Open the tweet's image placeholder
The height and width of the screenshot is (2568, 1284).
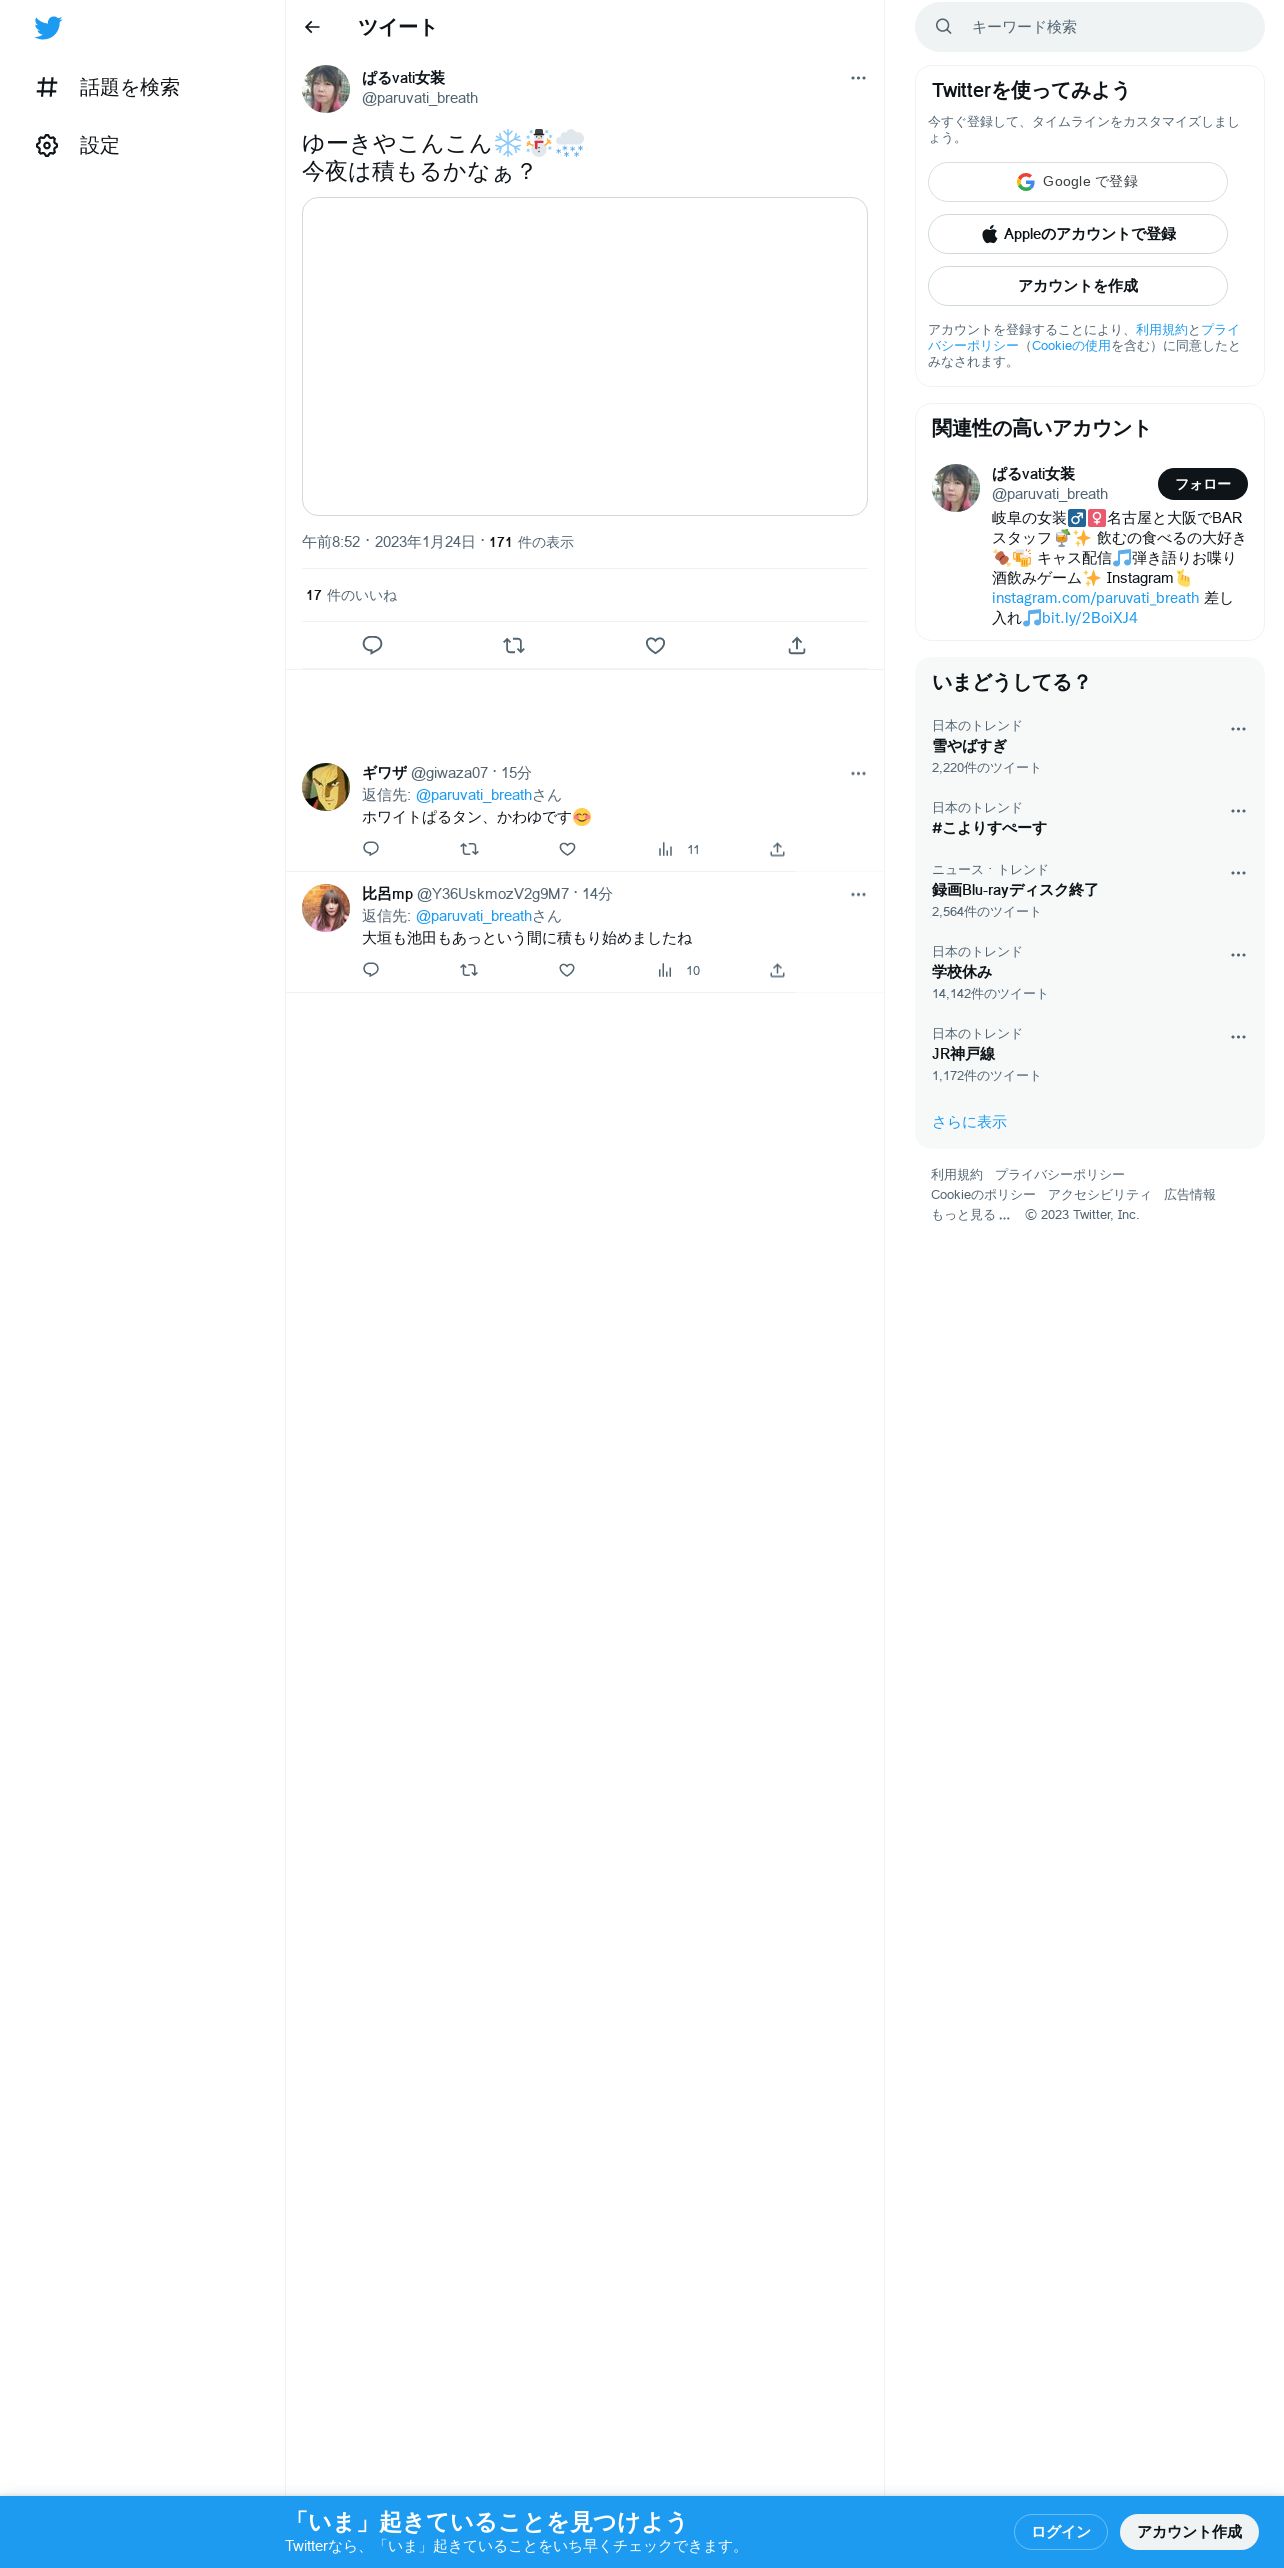click(585, 356)
